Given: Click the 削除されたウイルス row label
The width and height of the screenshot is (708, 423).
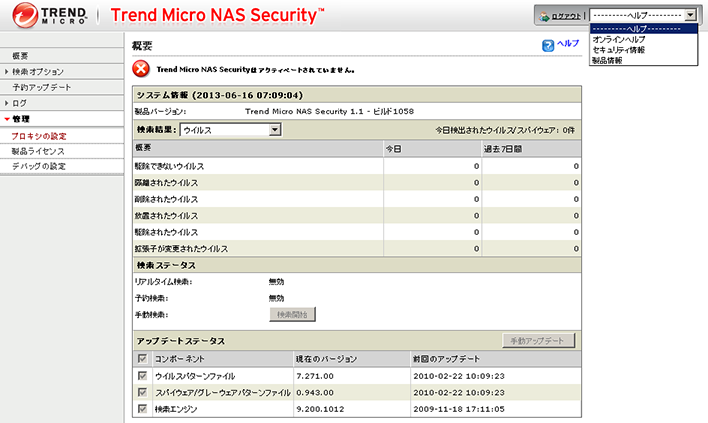Looking at the screenshot, I should coord(166,199).
